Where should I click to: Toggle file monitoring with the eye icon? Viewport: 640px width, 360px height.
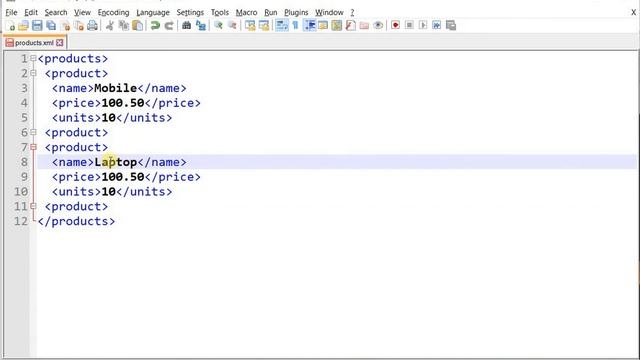tap(378, 26)
